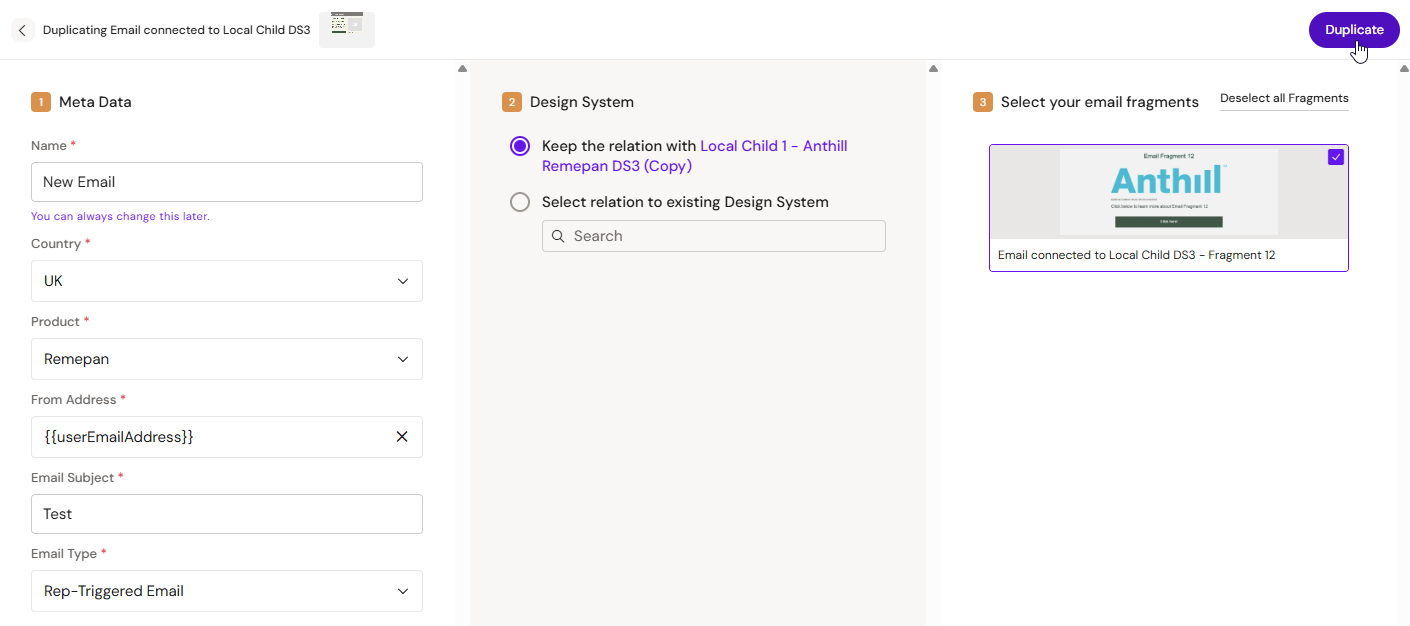
Task: Open the Country dropdown
Action: click(x=227, y=281)
